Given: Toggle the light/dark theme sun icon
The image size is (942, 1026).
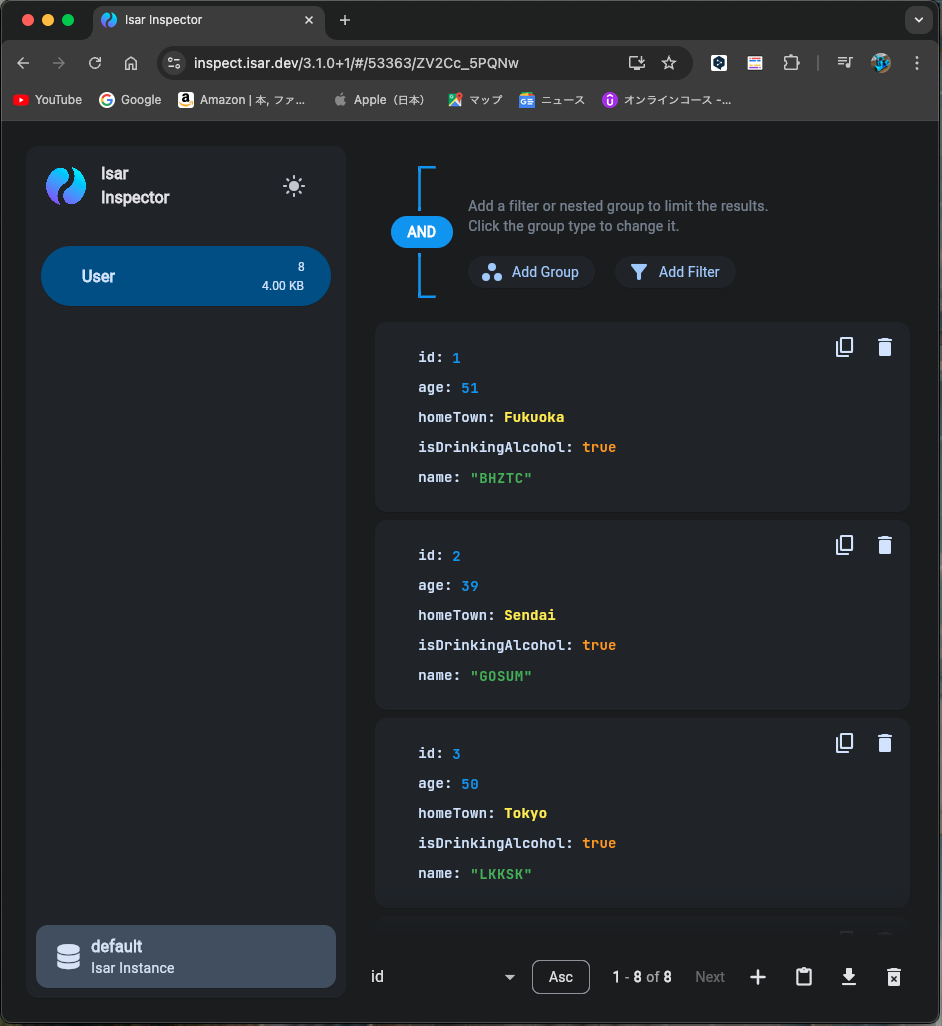Looking at the screenshot, I should point(293,186).
